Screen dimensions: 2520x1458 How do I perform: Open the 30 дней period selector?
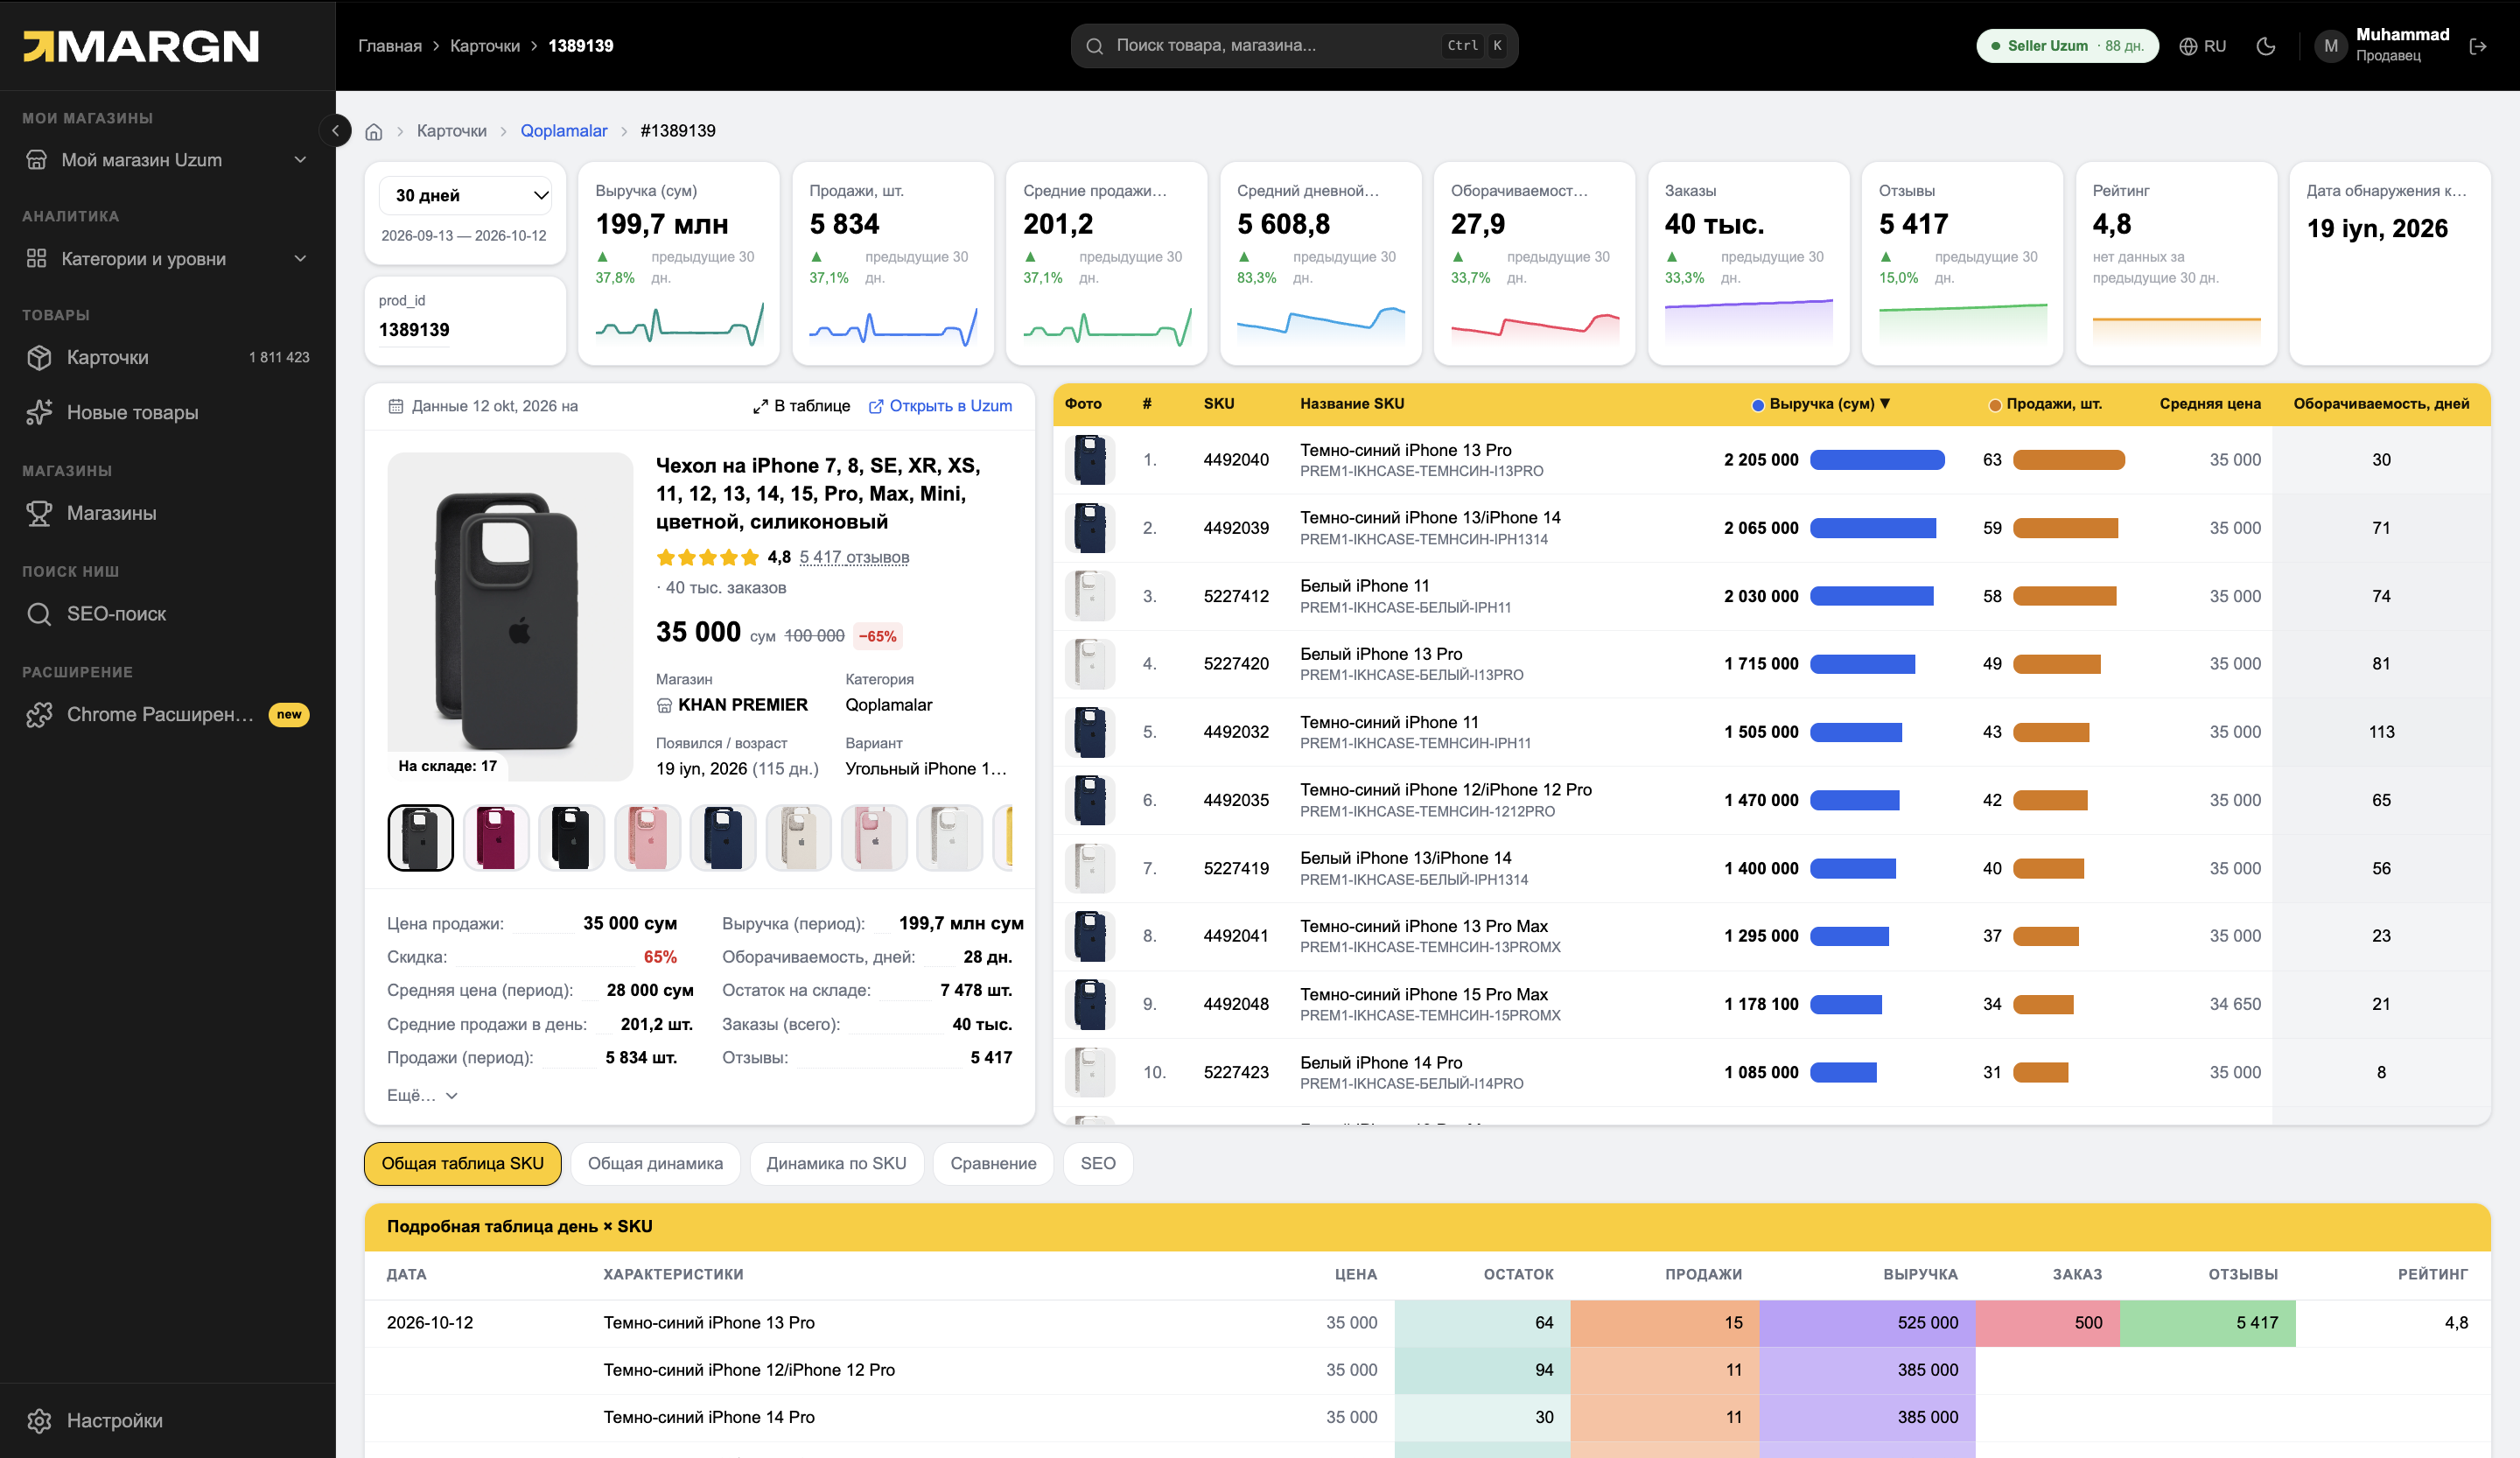click(x=466, y=195)
